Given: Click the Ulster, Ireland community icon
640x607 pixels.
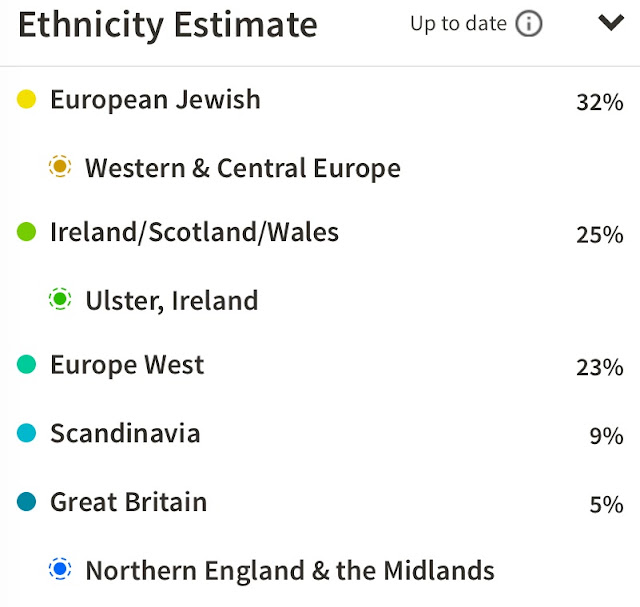Looking at the screenshot, I should (x=60, y=299).
